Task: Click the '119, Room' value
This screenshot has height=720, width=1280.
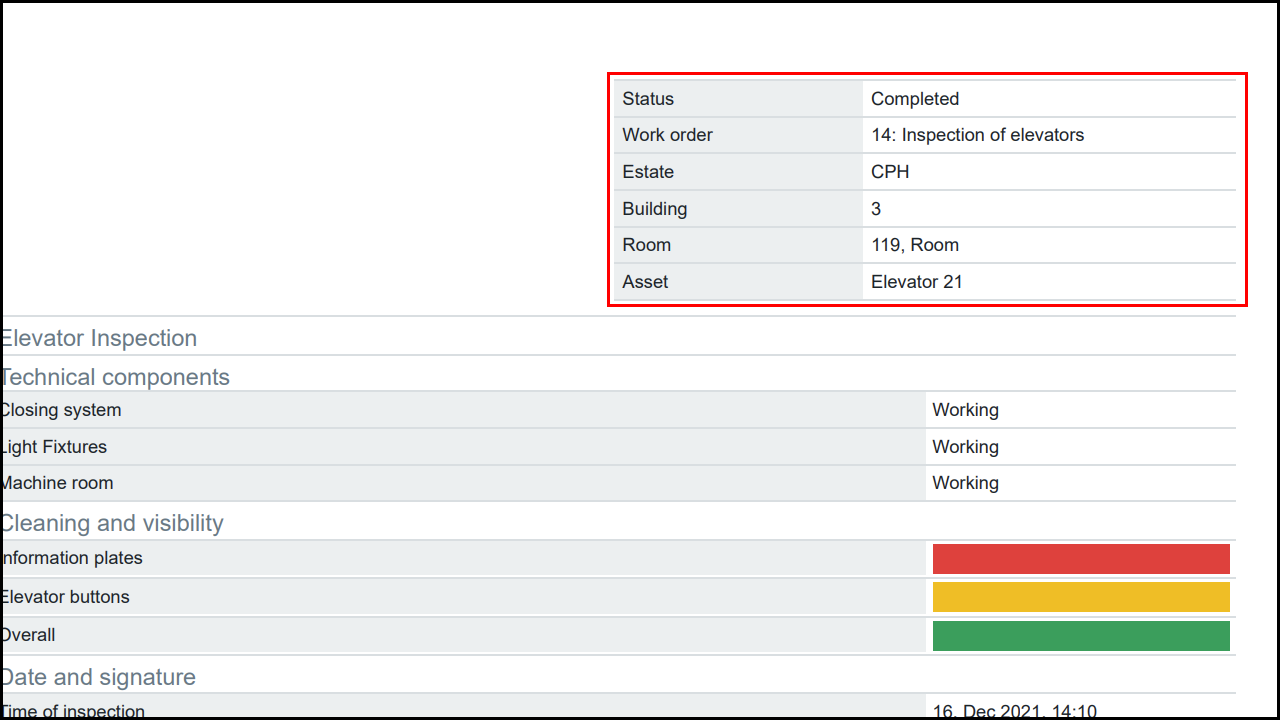Action: pos(914,245)
